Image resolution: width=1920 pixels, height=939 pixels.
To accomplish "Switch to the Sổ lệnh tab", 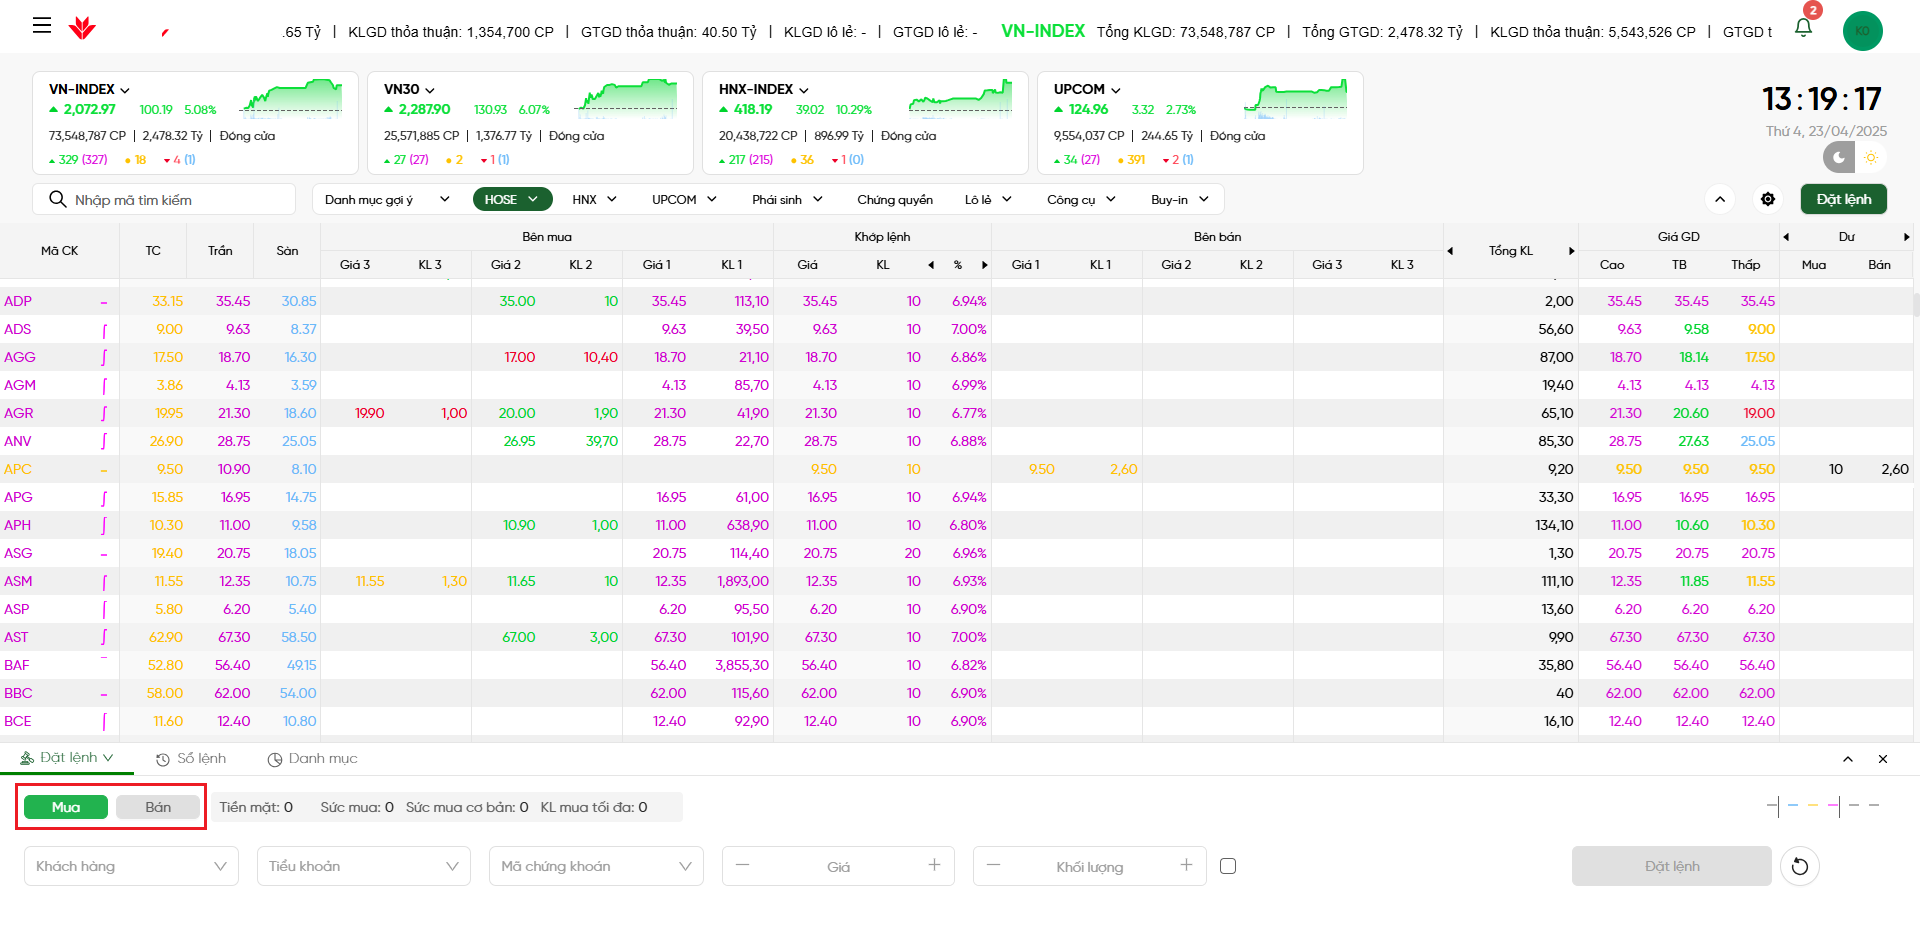I will (x=191, y=759).
